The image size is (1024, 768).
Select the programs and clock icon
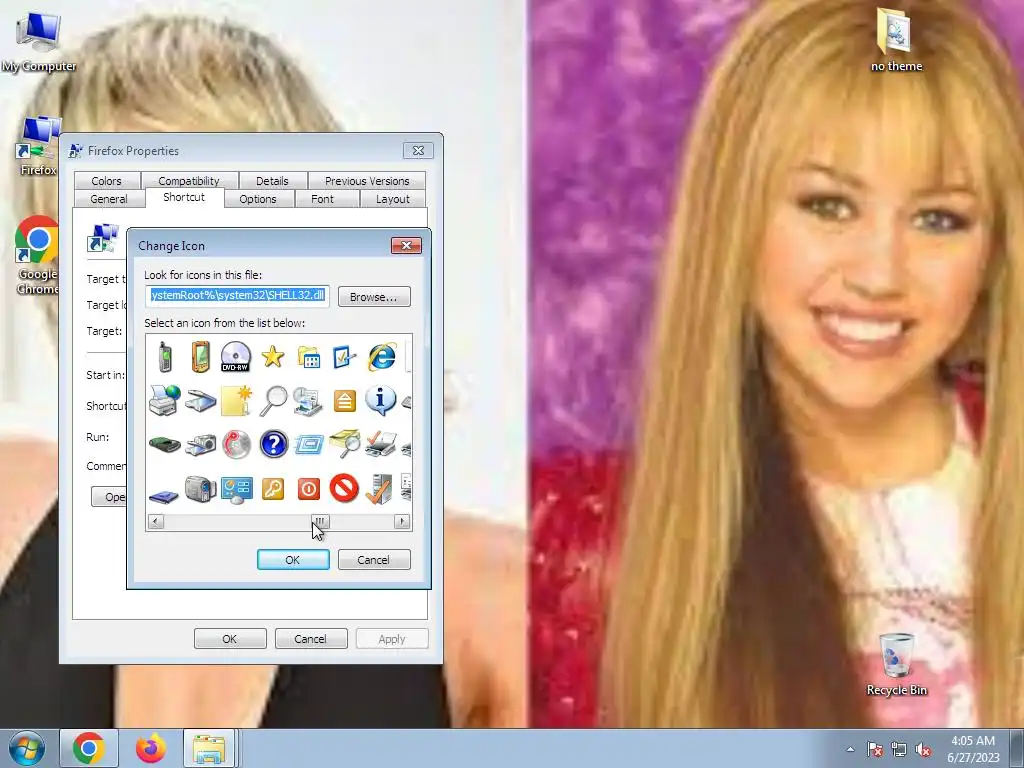click(308, 400)
